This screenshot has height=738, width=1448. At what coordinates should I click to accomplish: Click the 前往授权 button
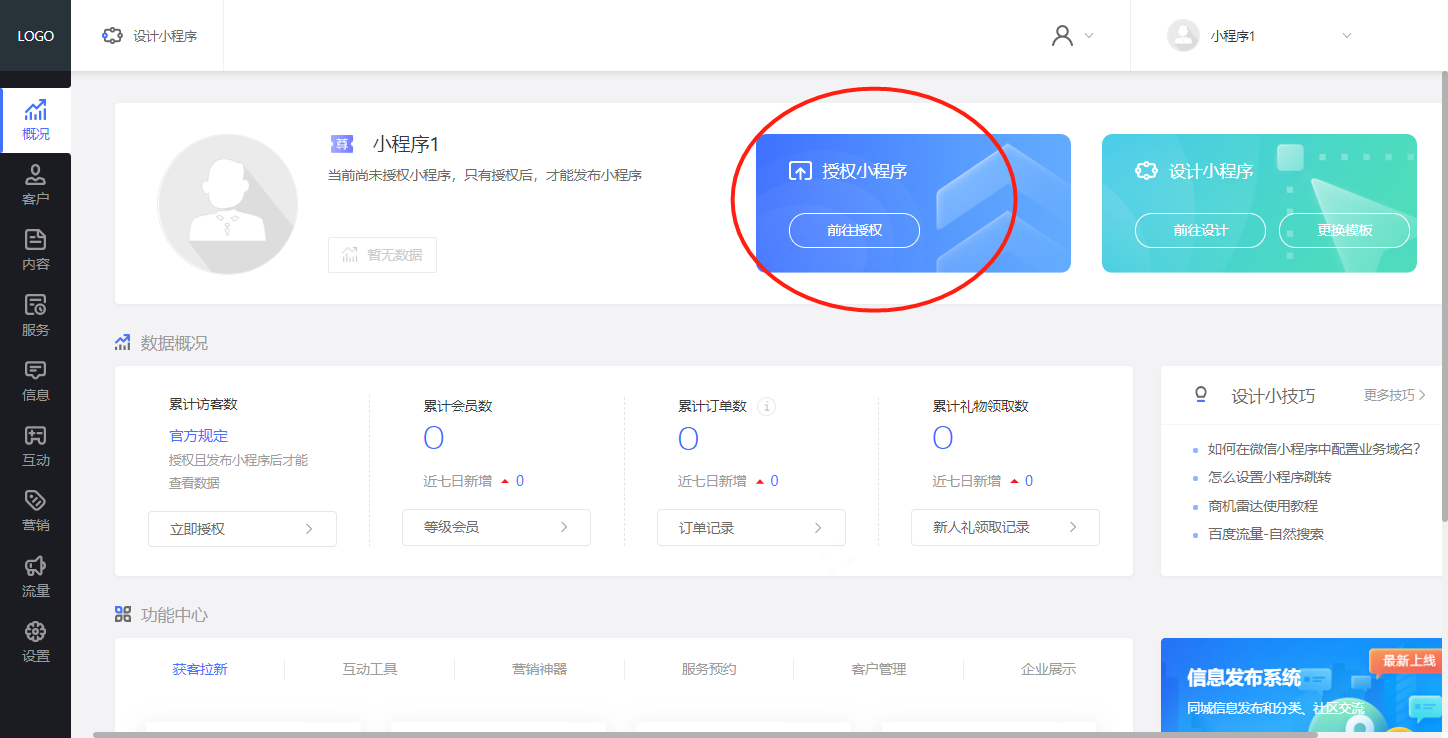pos(854,230)
